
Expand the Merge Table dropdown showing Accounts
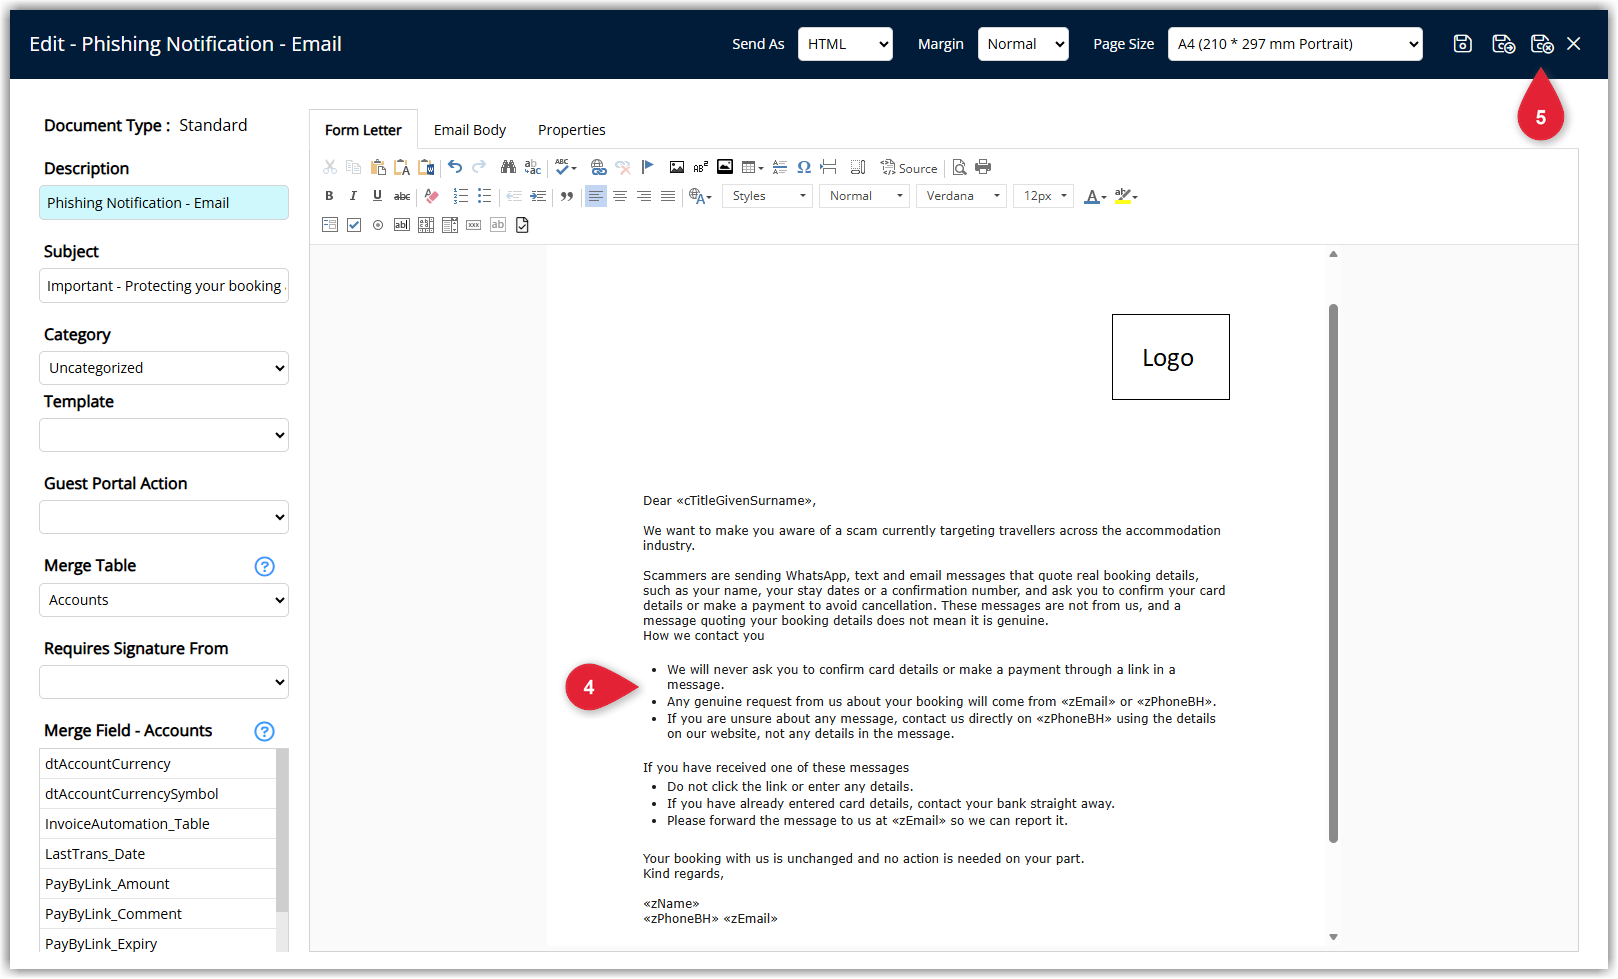tap(164, 600)
